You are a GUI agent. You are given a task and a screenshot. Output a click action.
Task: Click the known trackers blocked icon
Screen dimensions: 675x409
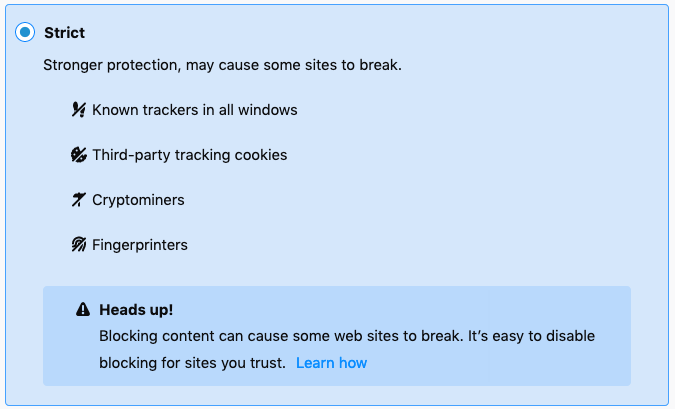click(78, 110)
